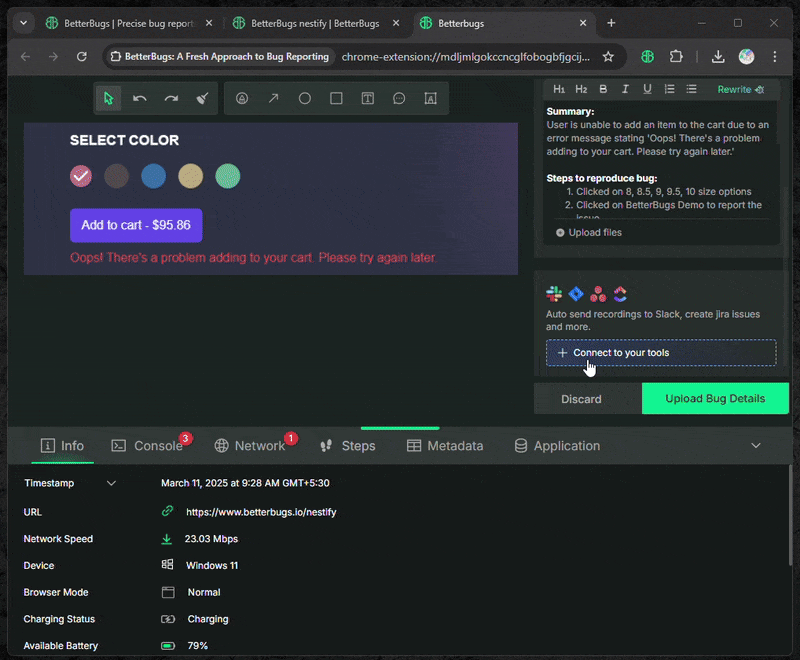Expand the Timestamp dropdown
The image size is (800, 660).
pyautogui.click(x=111, y=483)
